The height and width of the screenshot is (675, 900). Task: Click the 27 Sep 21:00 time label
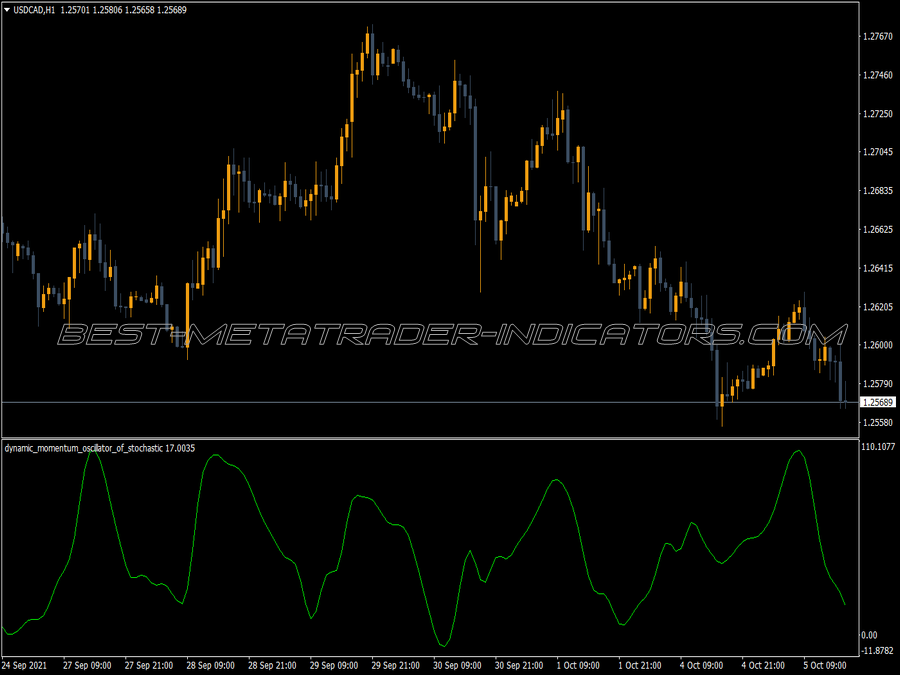tap(149, 665)
